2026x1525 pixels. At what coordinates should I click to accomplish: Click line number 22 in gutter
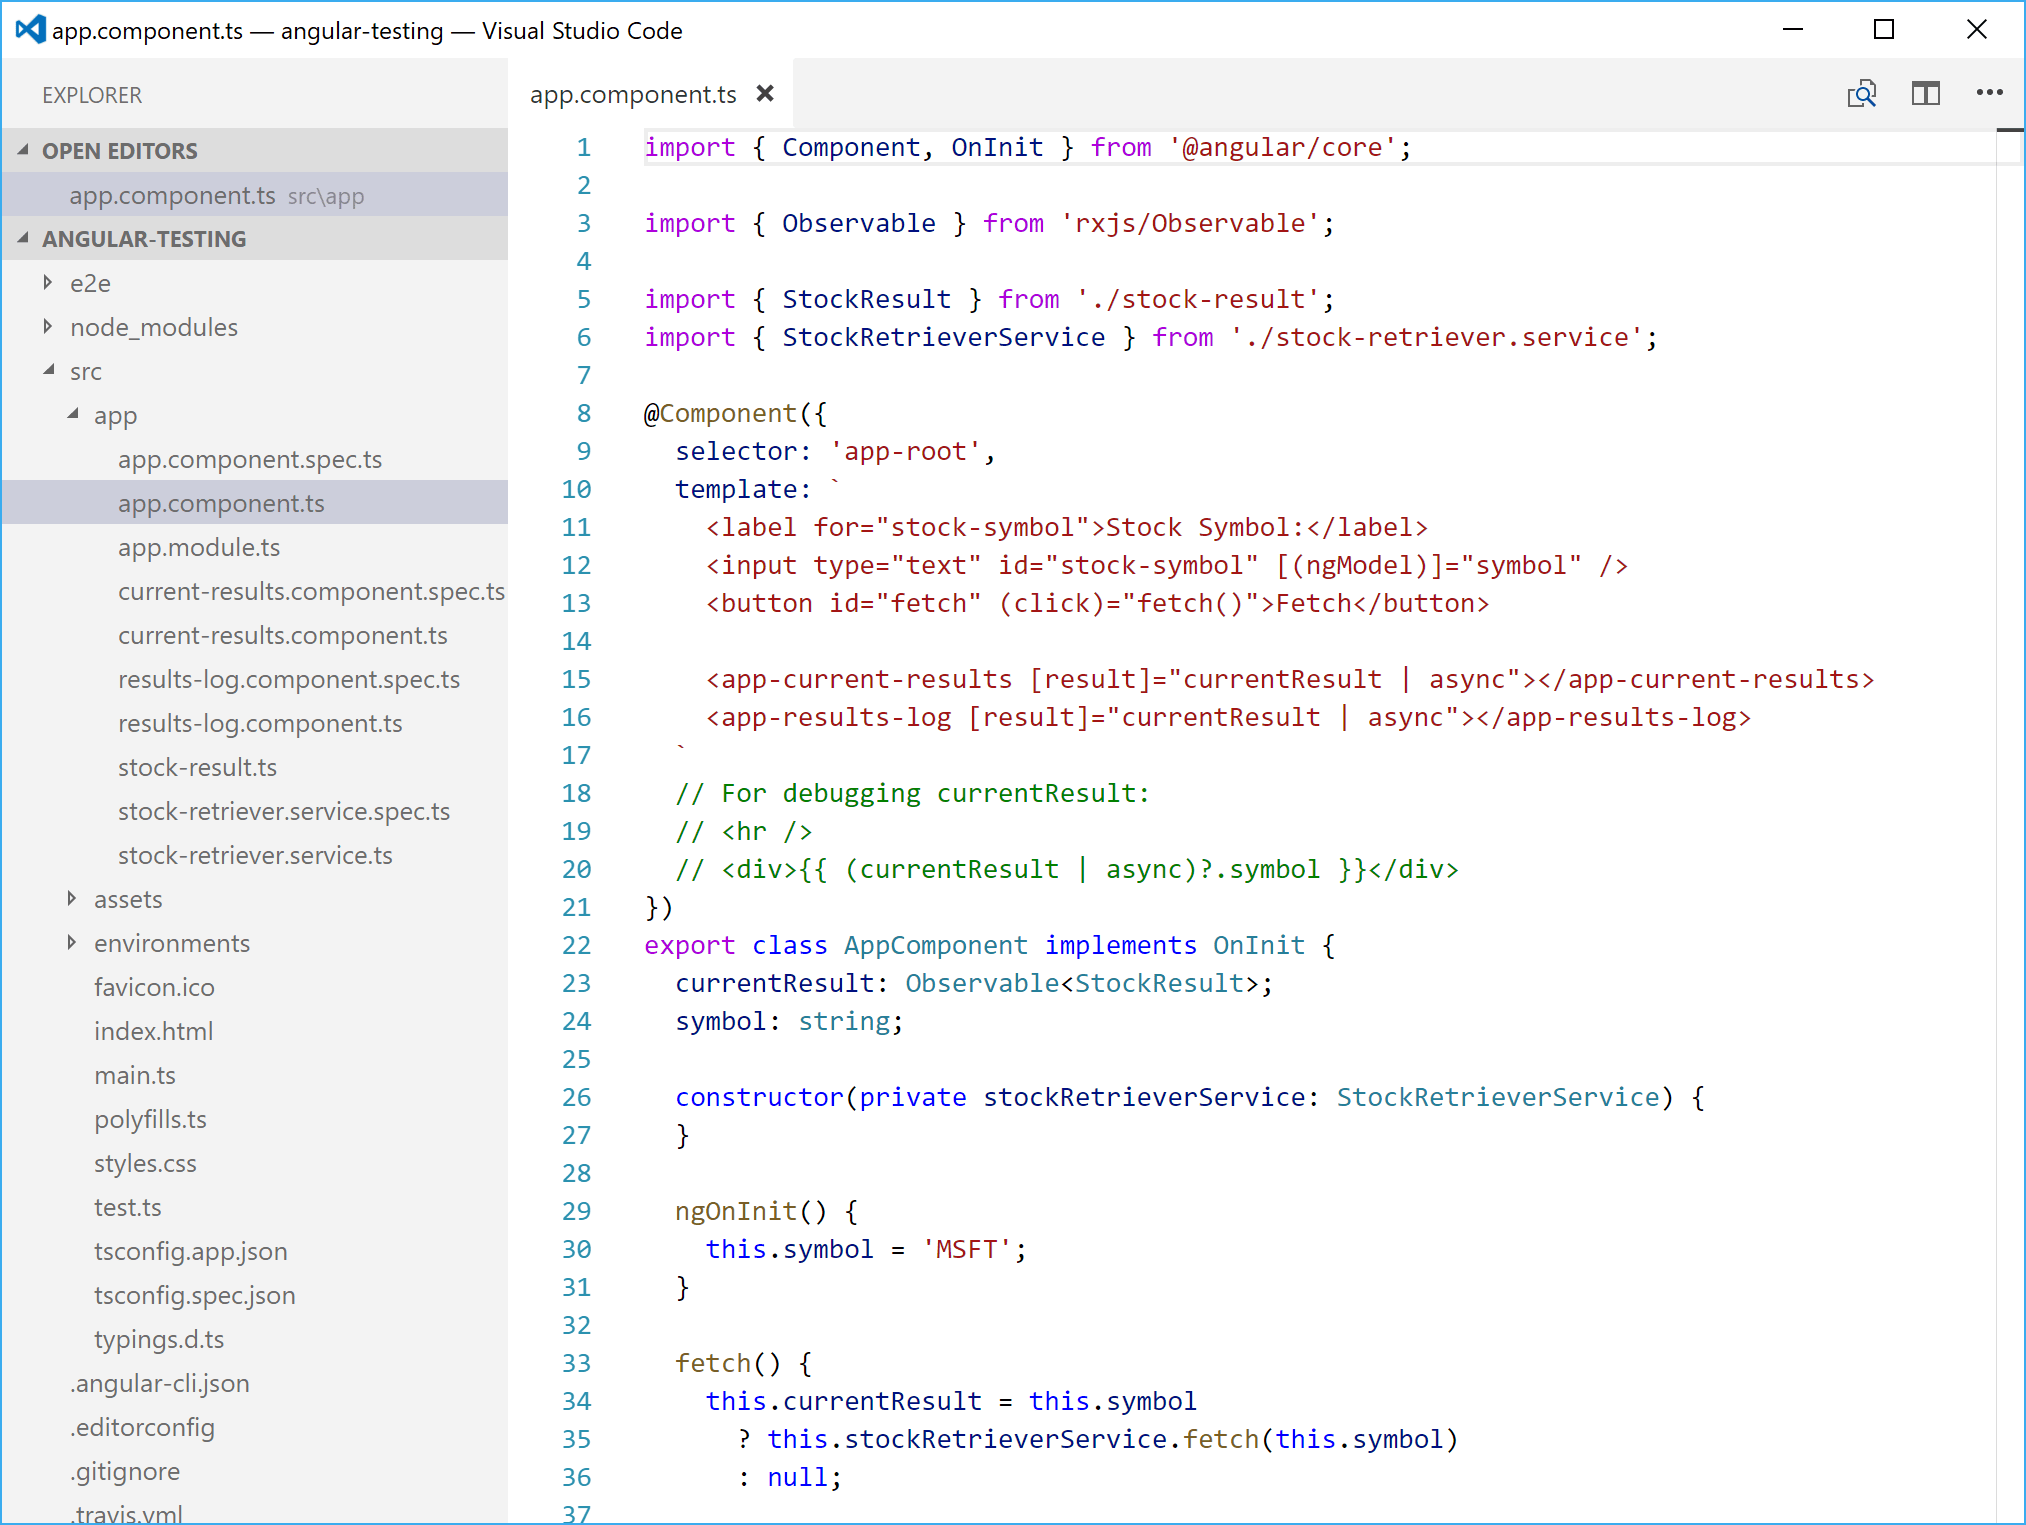(576, 945)
